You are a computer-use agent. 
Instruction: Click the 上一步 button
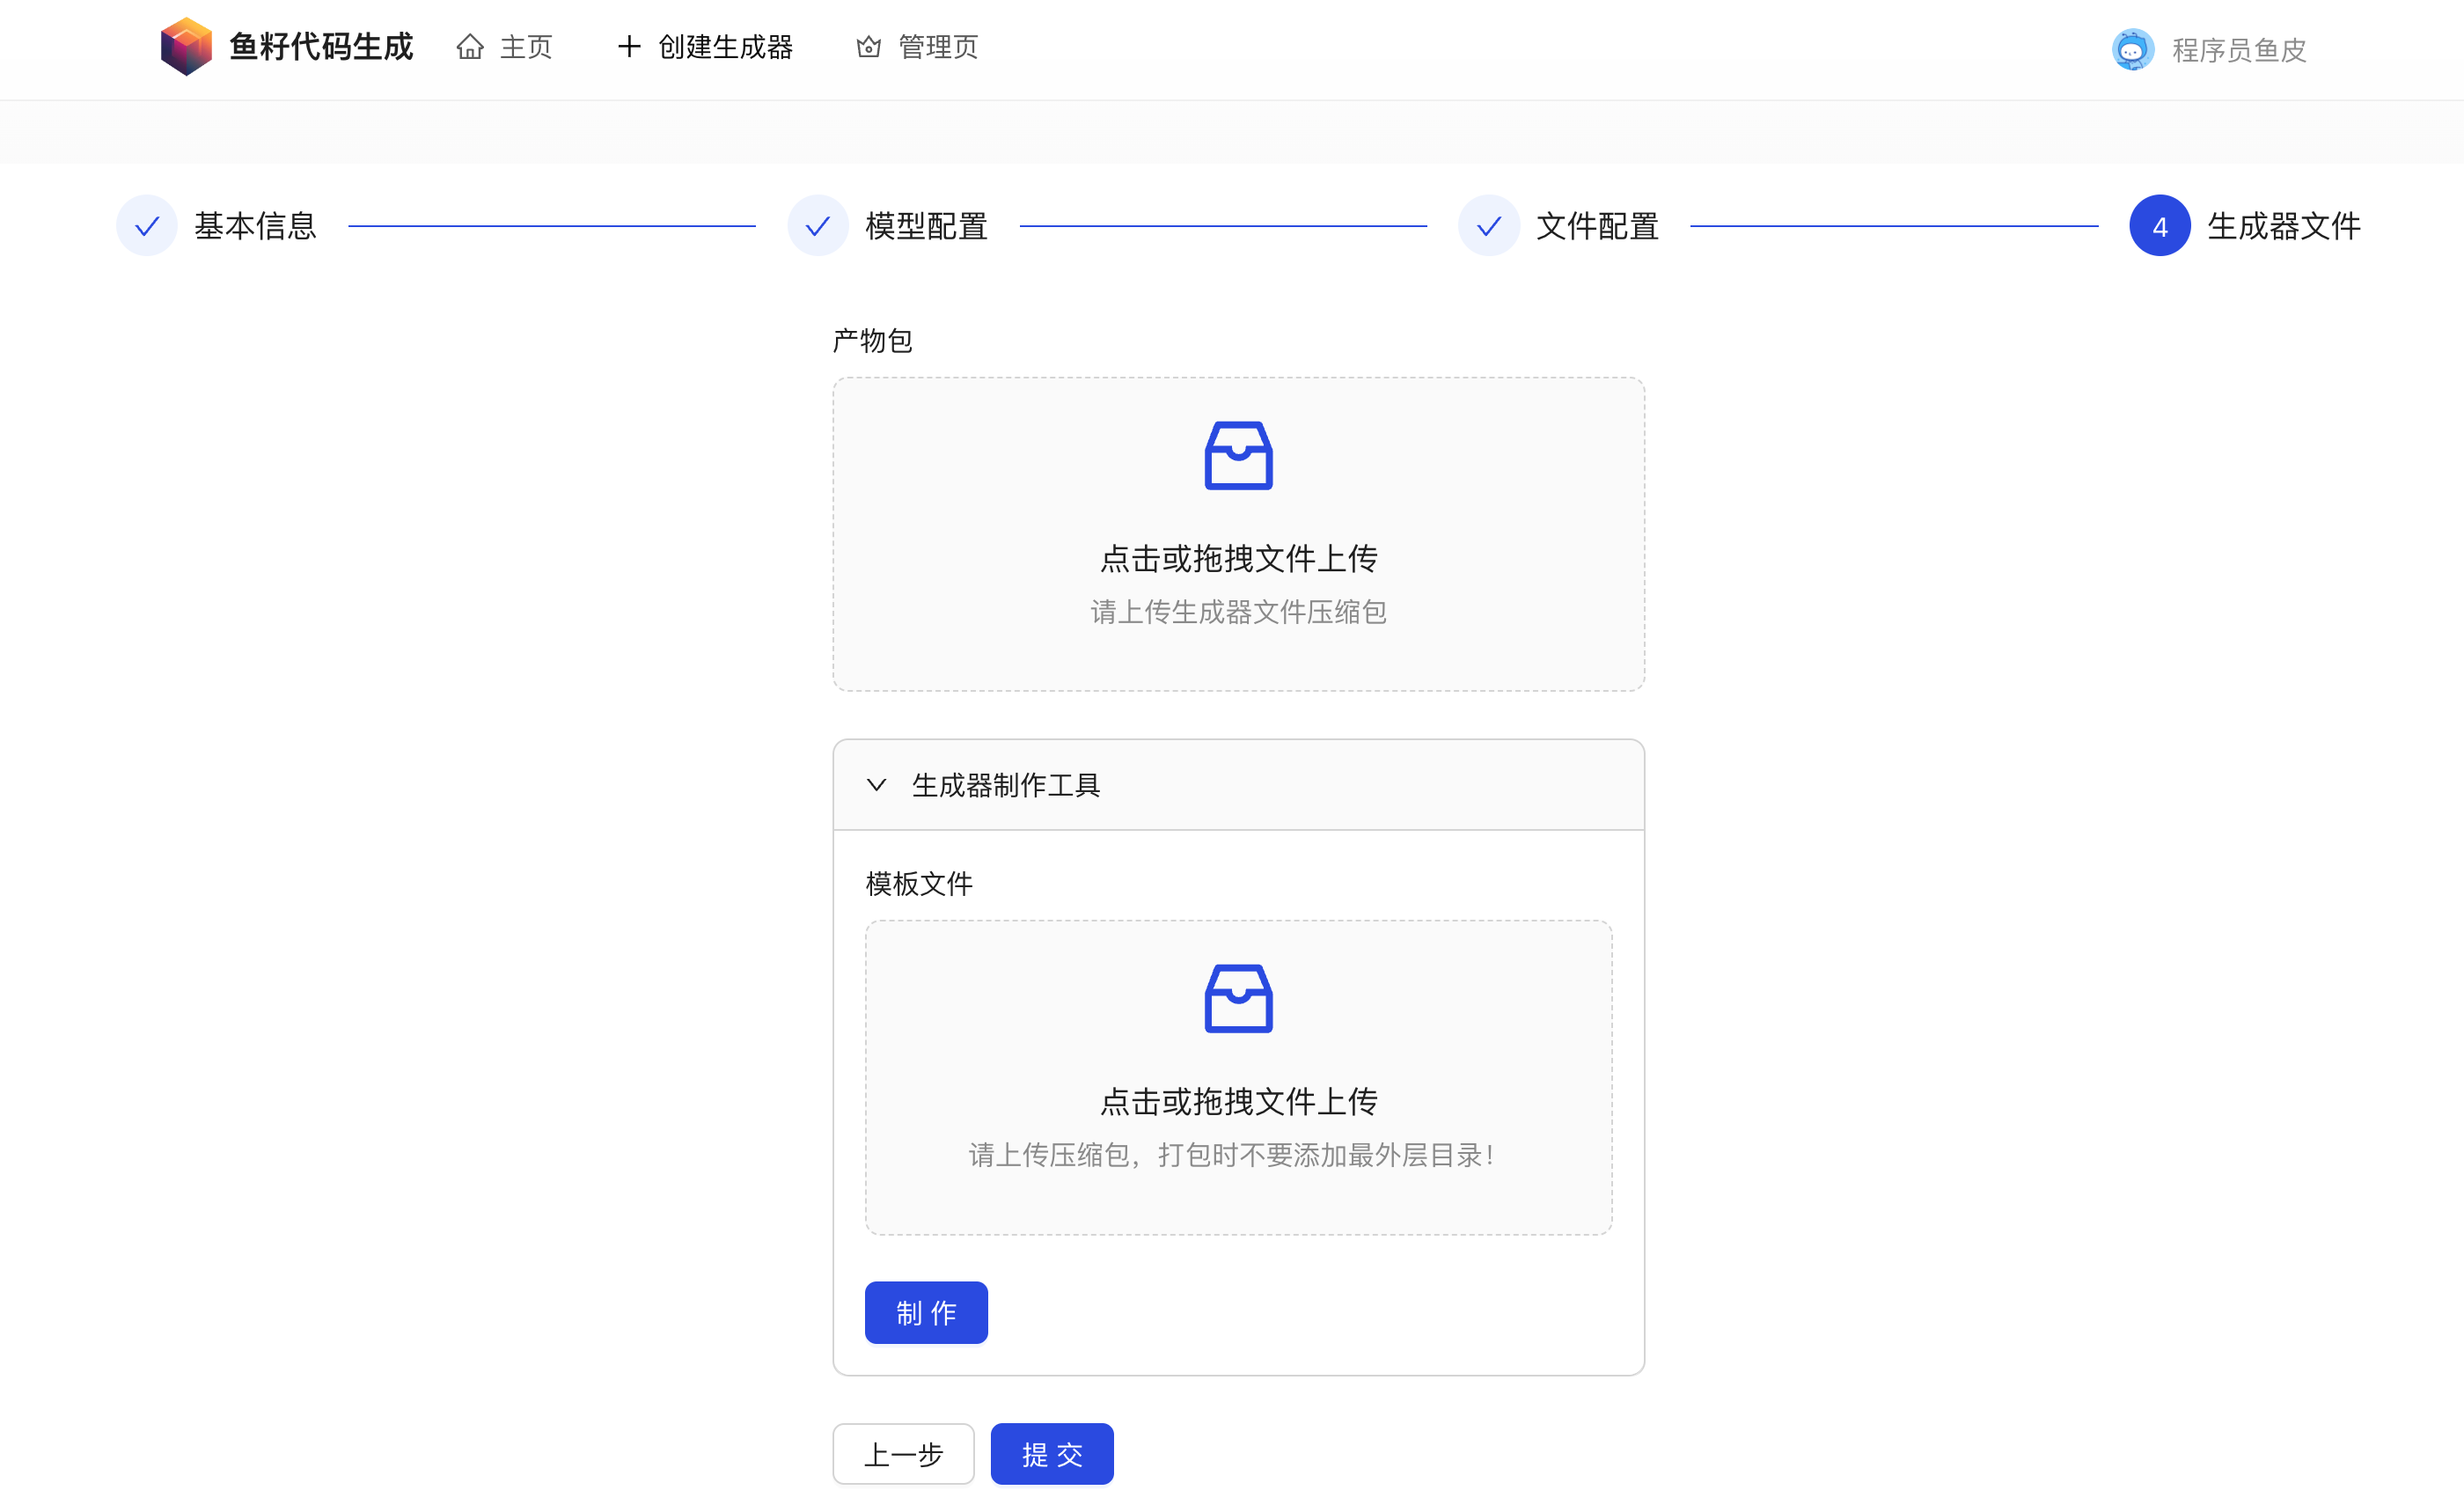point(902,1454)
